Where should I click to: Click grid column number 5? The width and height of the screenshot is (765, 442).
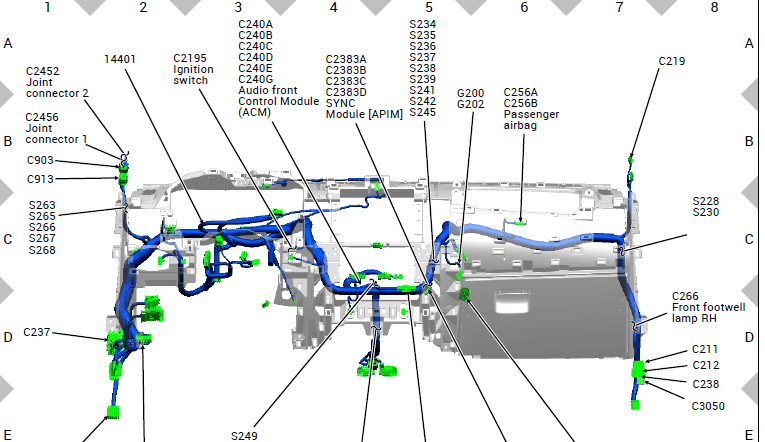pyautogui.click(x=429, y=7)
